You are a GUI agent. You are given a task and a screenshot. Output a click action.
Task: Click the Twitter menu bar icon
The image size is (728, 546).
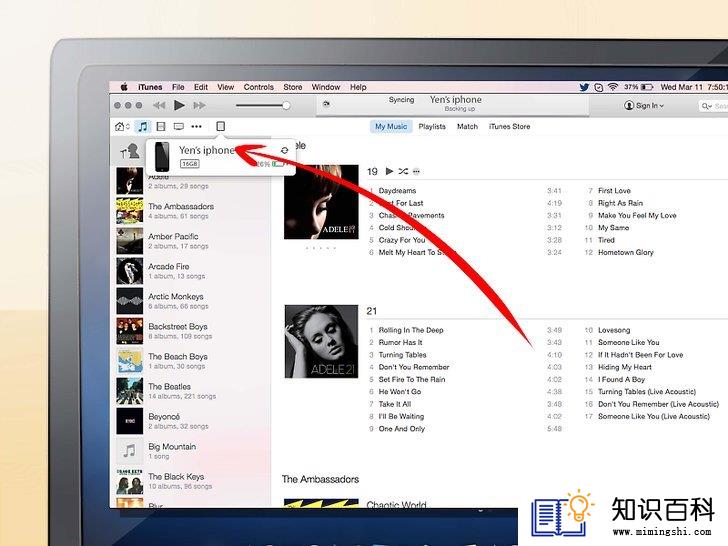point(584,87)
